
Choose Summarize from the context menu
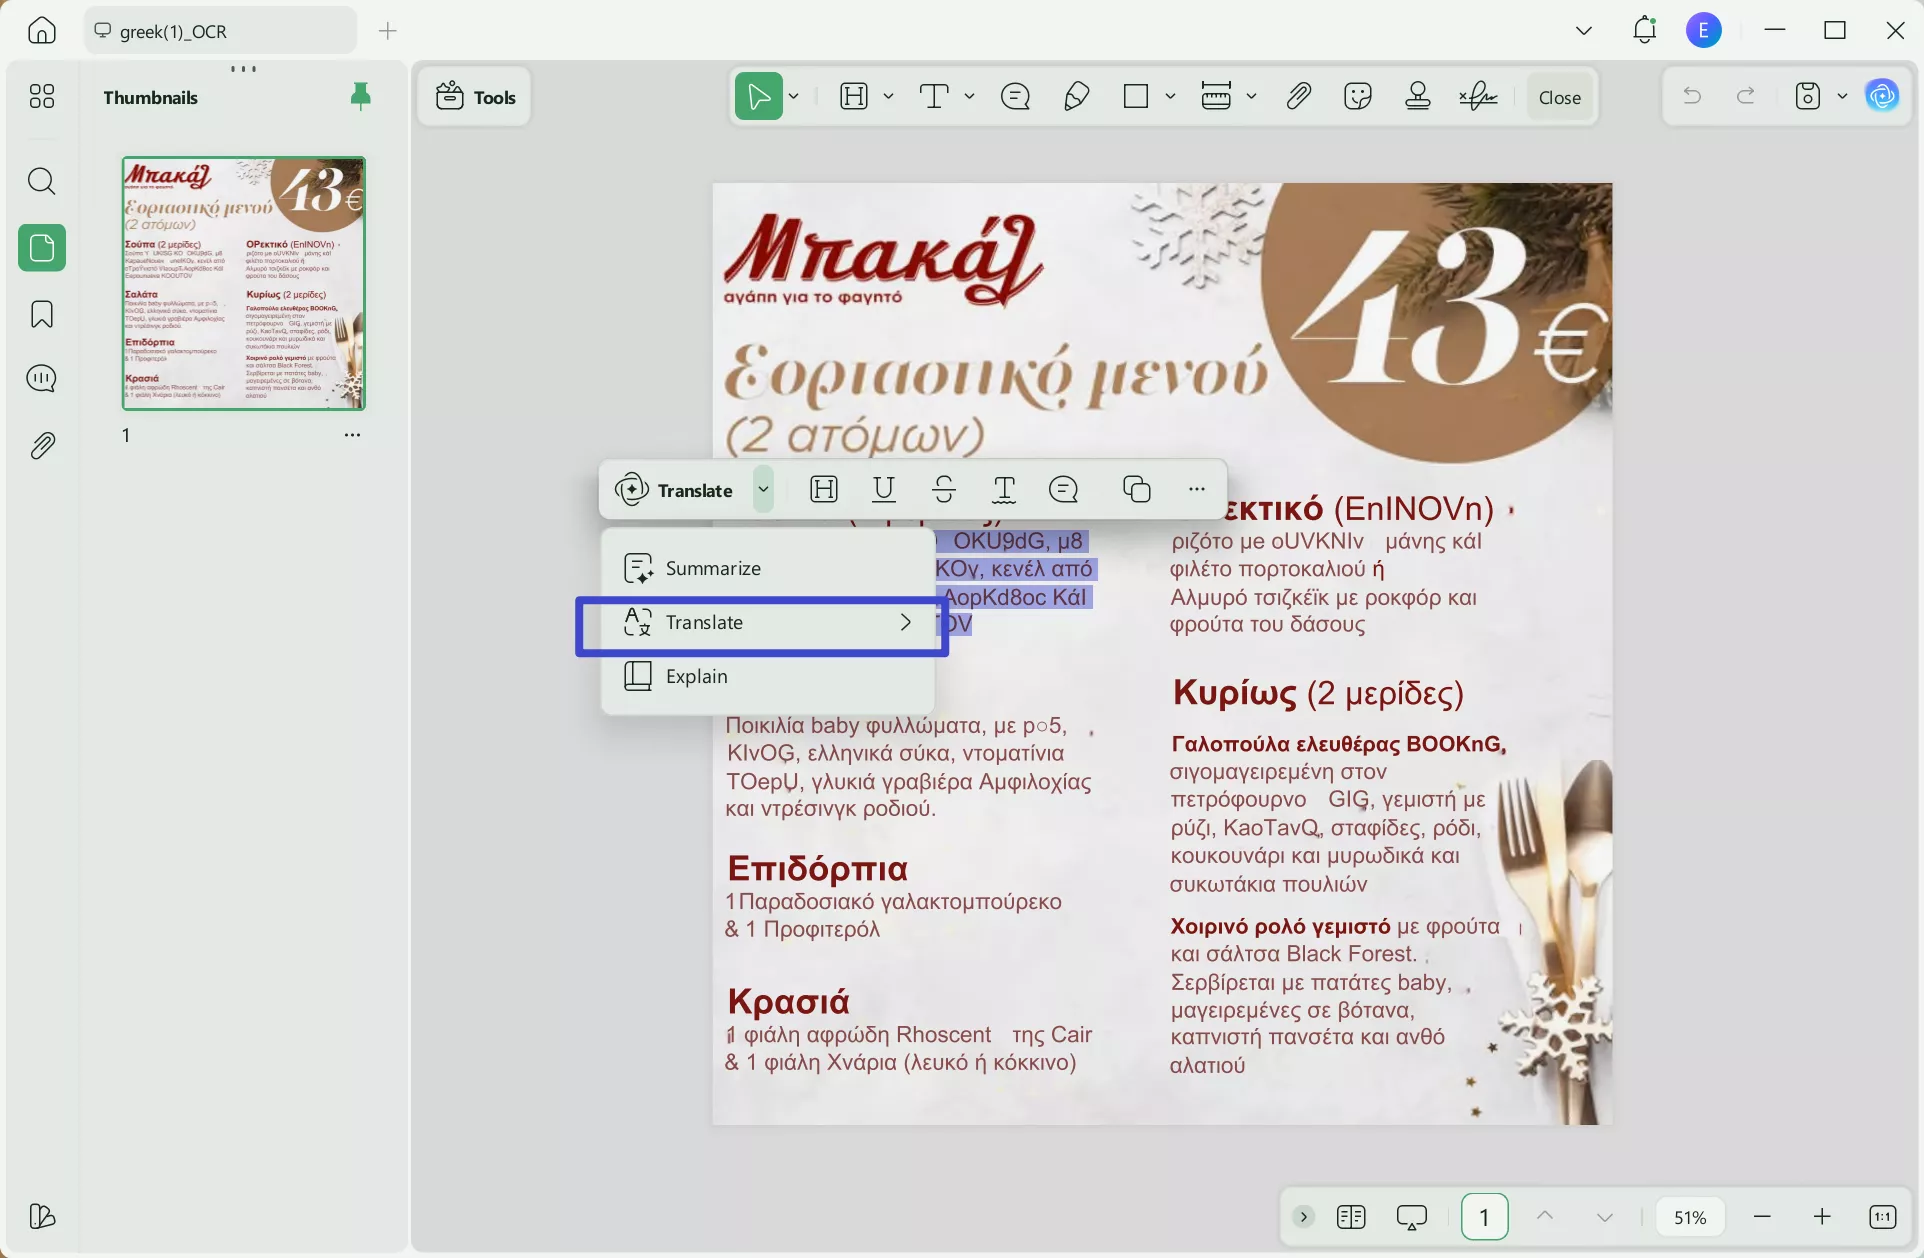pyautogui.click(x=713, y=567)
